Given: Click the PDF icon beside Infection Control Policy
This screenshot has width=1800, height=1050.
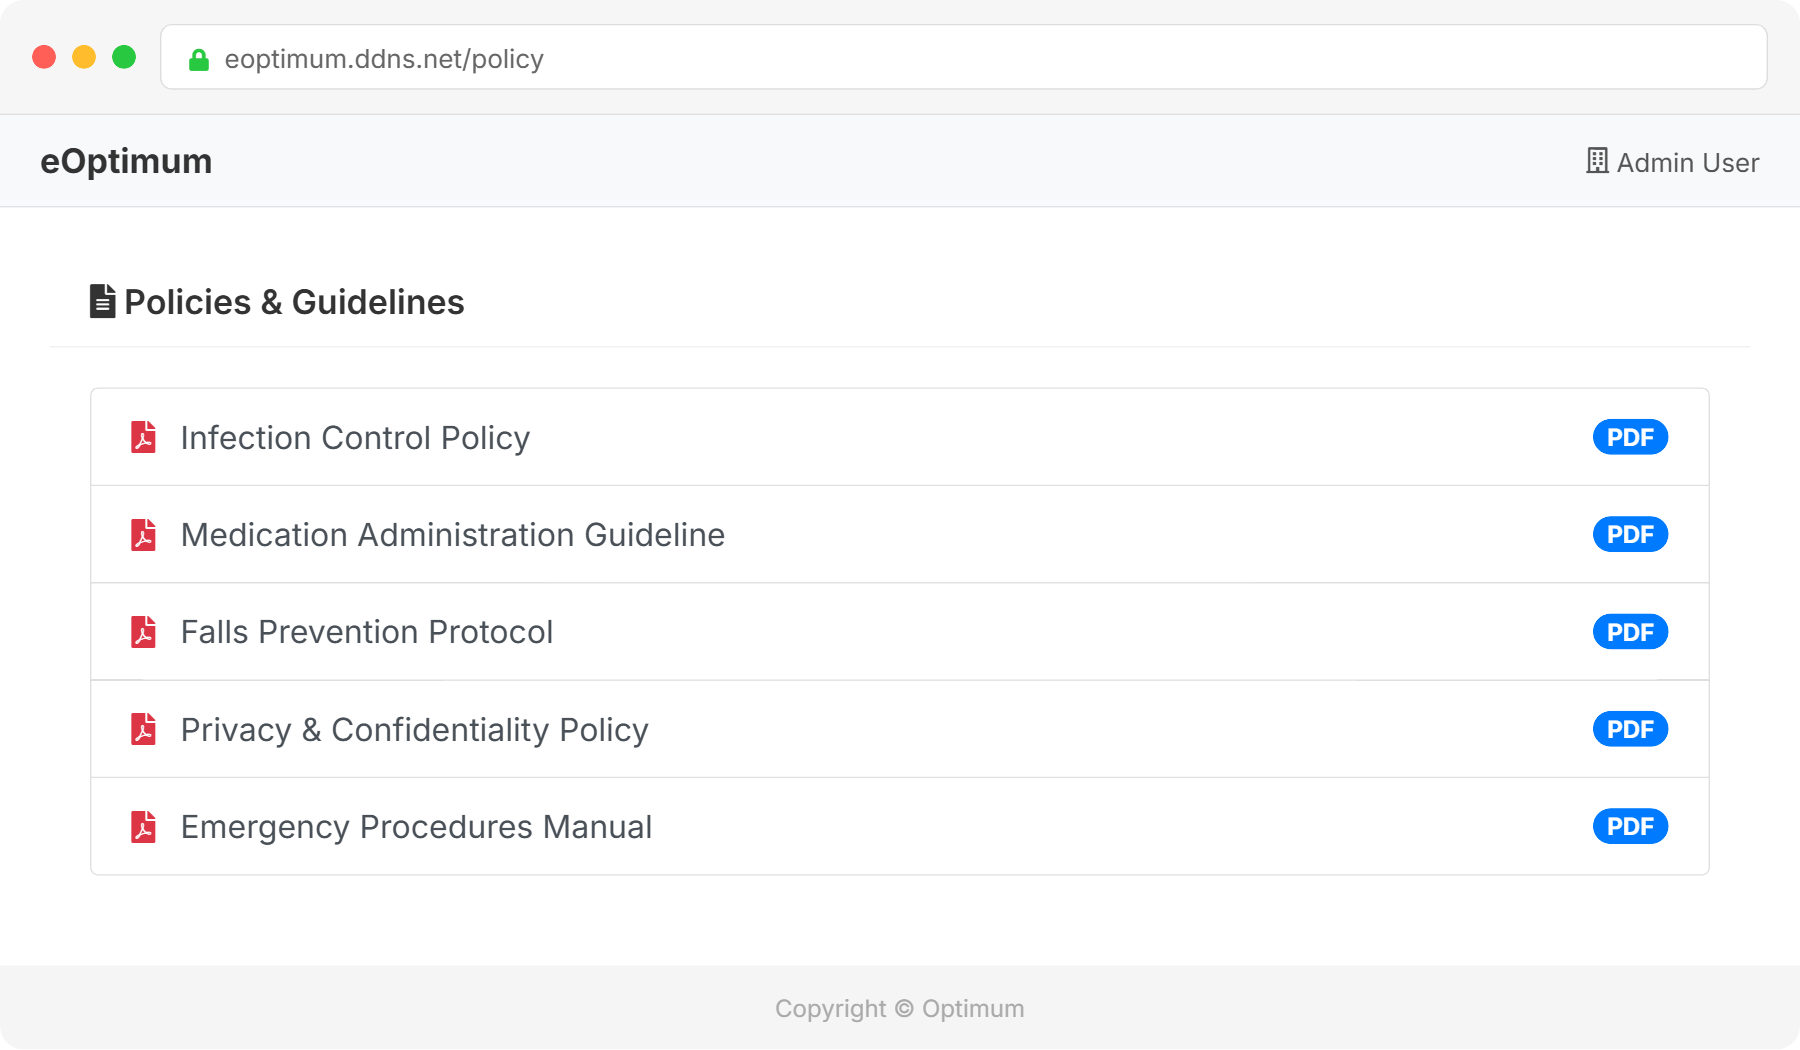Looking at the screenshot, I should point(144,438).
